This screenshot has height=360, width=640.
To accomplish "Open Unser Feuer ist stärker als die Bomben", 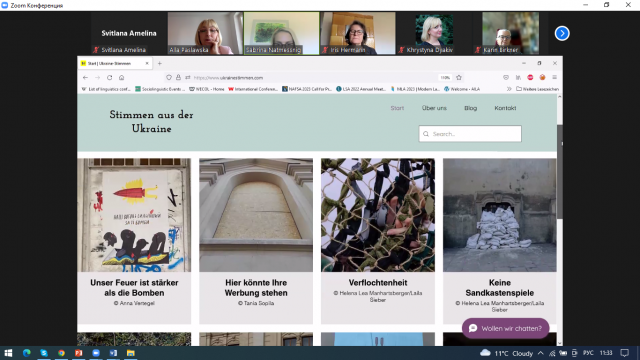I will [x=134, y=288].
